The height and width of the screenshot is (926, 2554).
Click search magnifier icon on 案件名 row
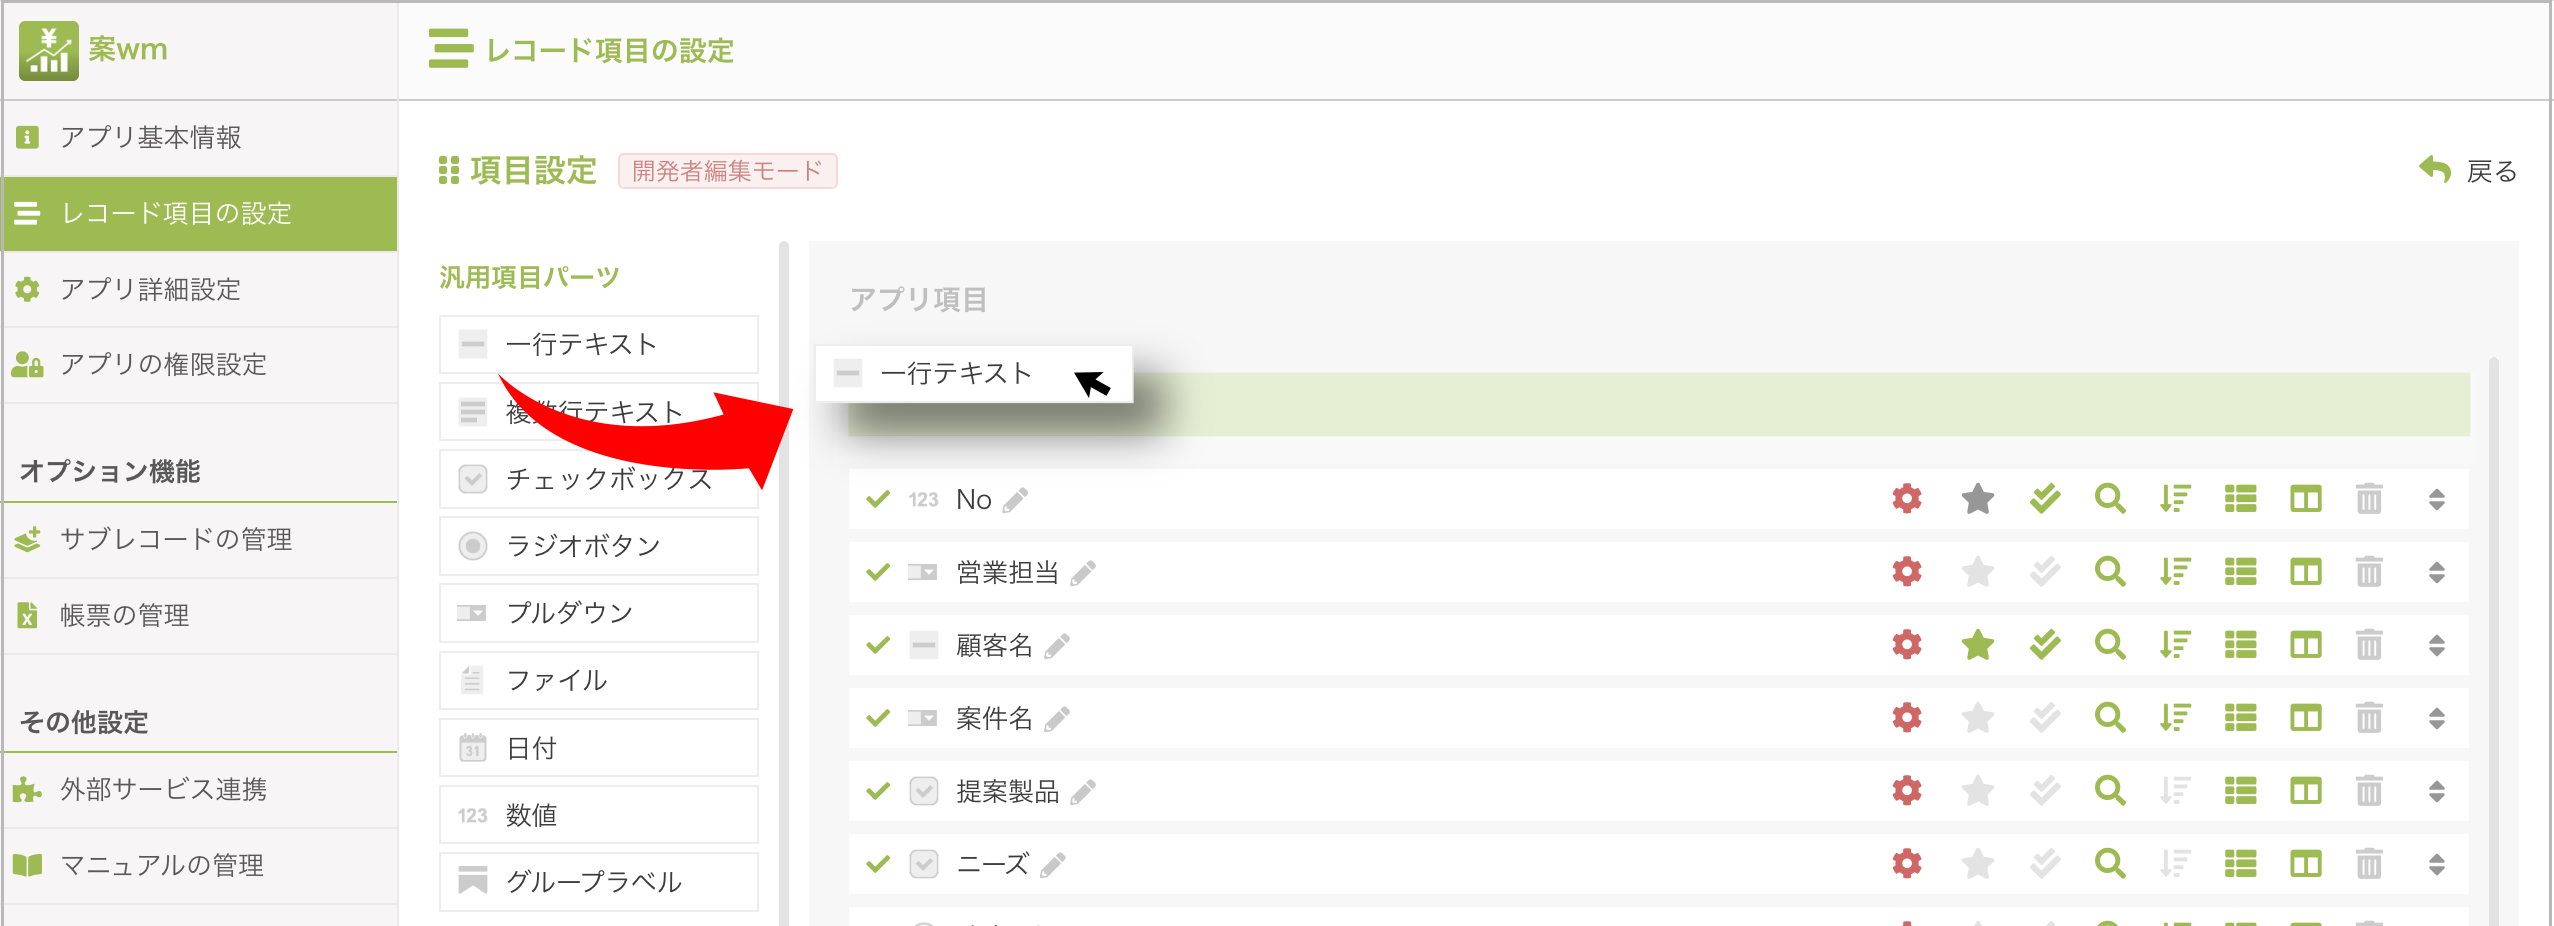pyautogui.click(x=2110, y=718)
